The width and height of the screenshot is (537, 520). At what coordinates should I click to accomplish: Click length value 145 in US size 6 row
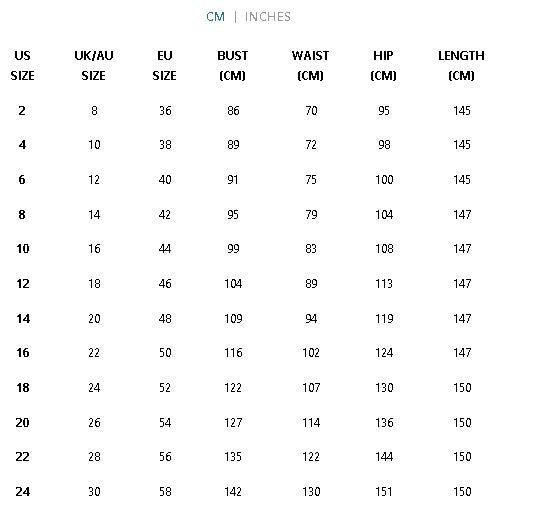(x=462, y=179)
